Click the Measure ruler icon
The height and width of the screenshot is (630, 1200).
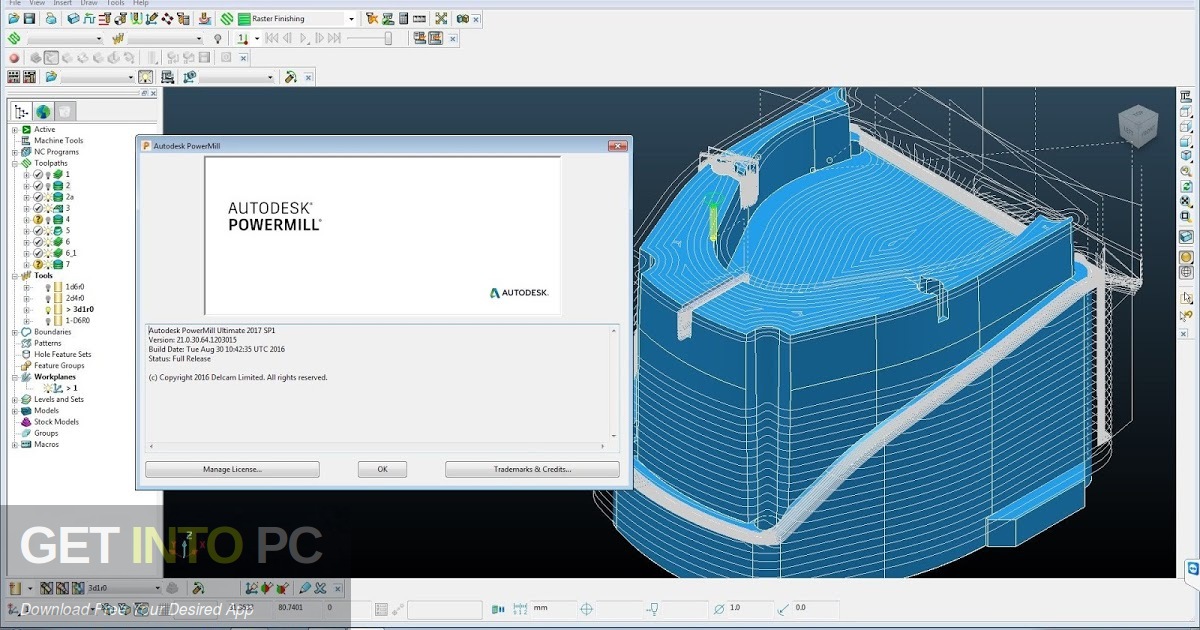pyautogui.click(x=419, y=18)
